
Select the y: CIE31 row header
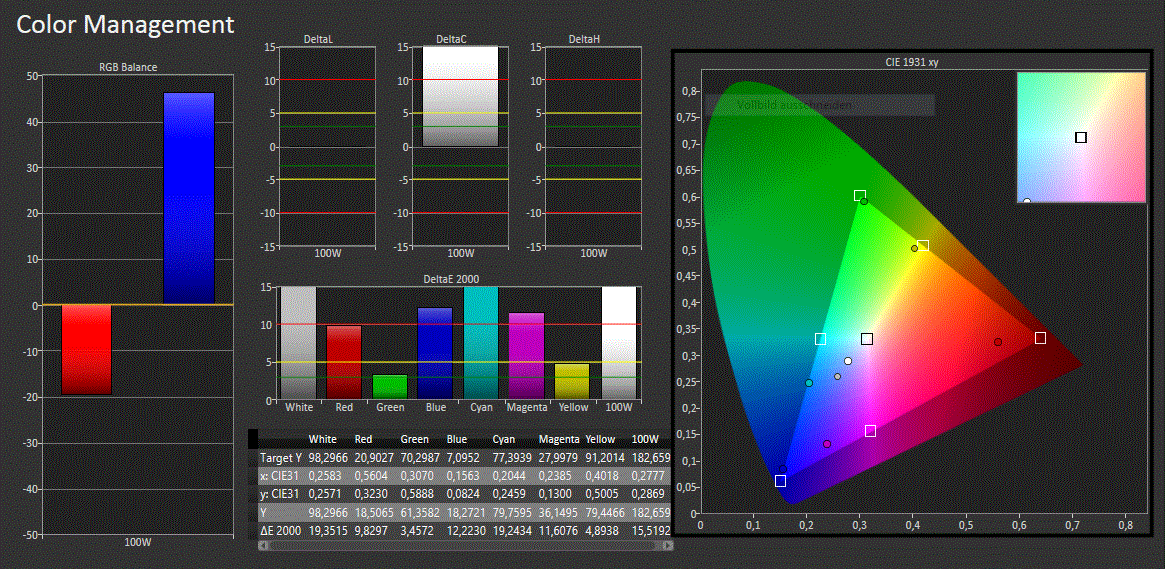279,494
